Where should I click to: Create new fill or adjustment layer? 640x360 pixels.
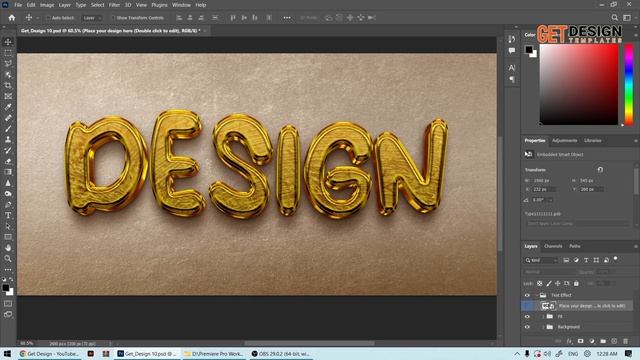pos(592,341)
